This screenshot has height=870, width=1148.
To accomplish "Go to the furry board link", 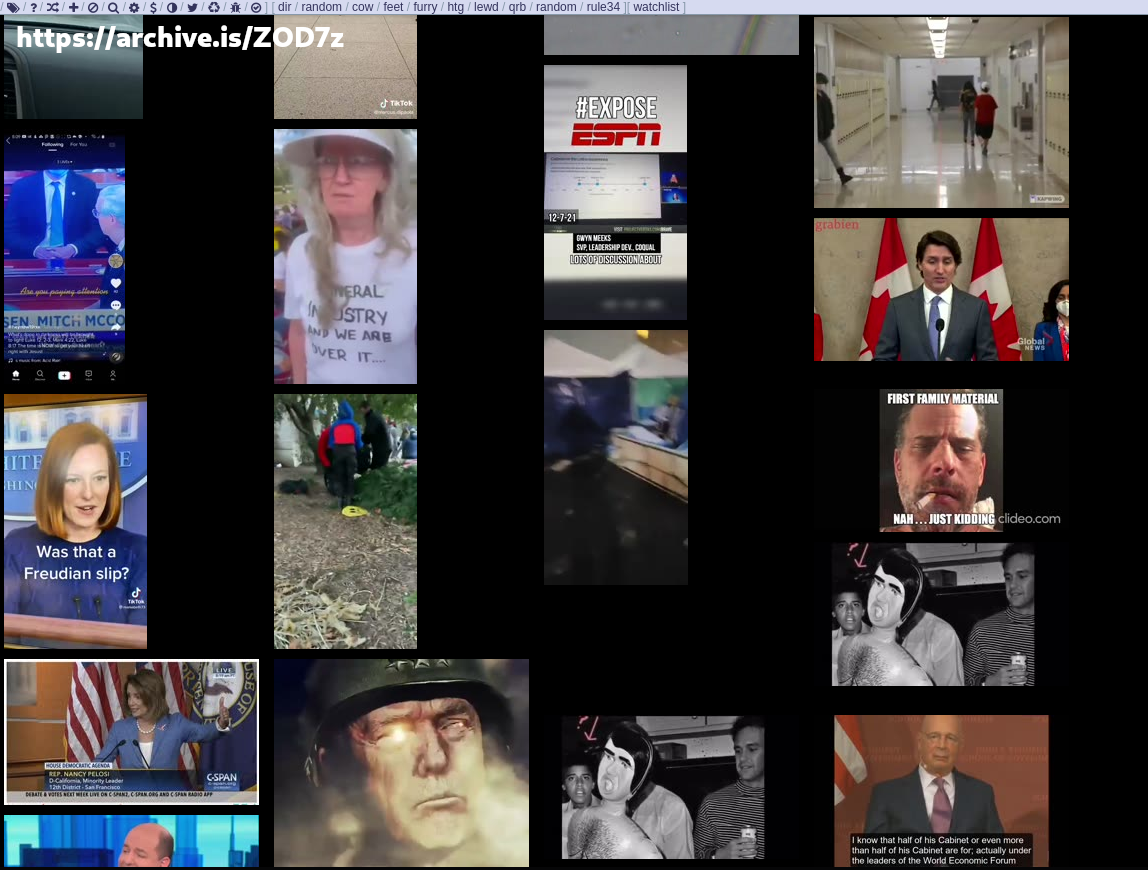I will coord(425,7).
